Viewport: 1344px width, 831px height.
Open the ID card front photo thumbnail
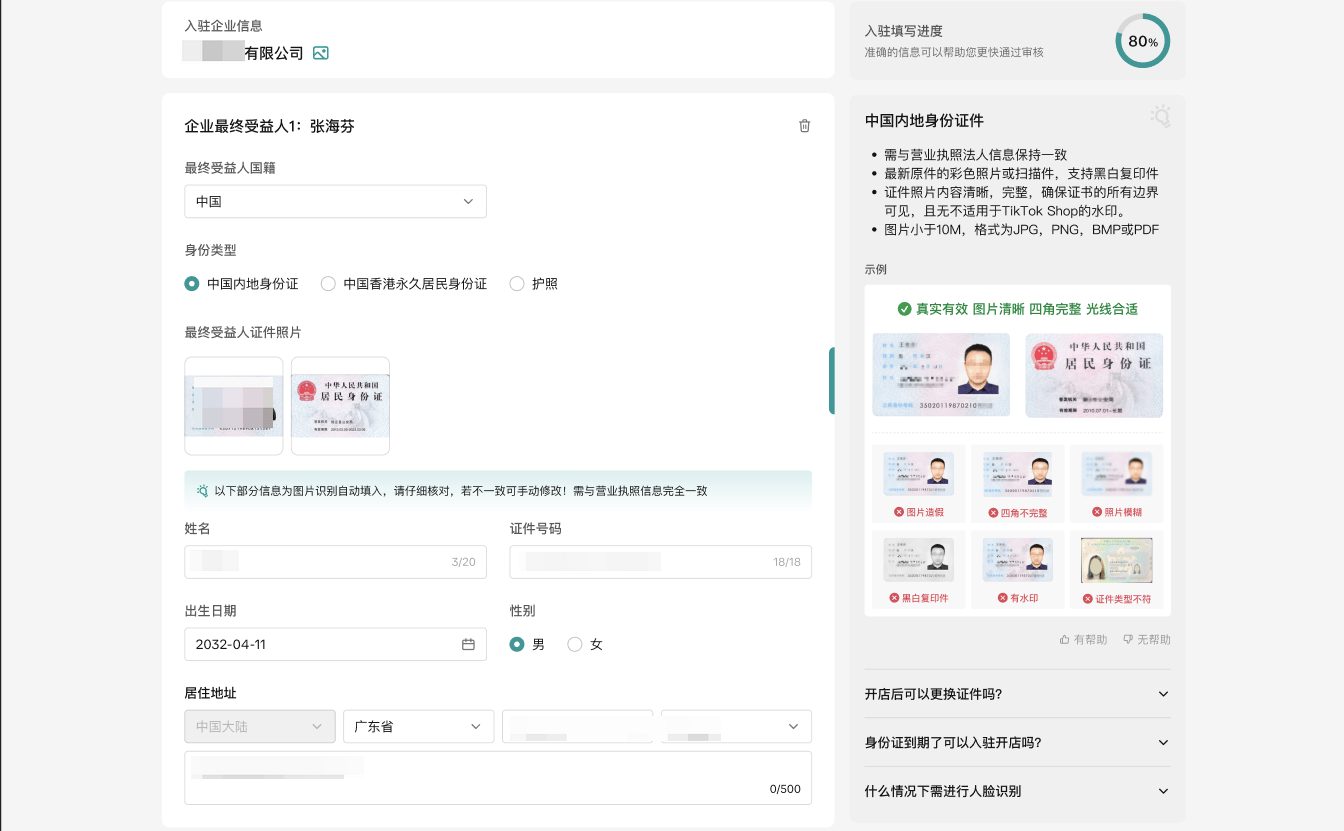[x=234, y=406]
